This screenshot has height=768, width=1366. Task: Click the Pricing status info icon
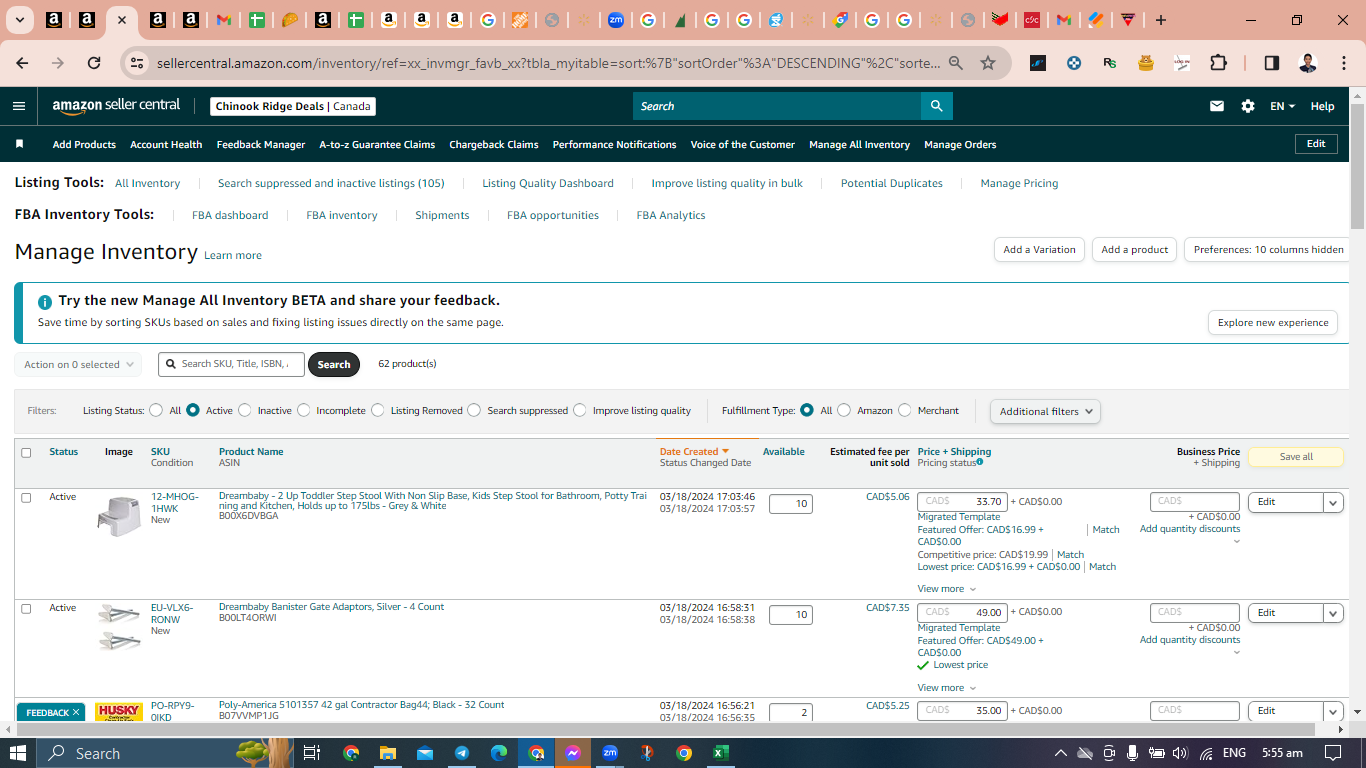(x=980, y=462)
